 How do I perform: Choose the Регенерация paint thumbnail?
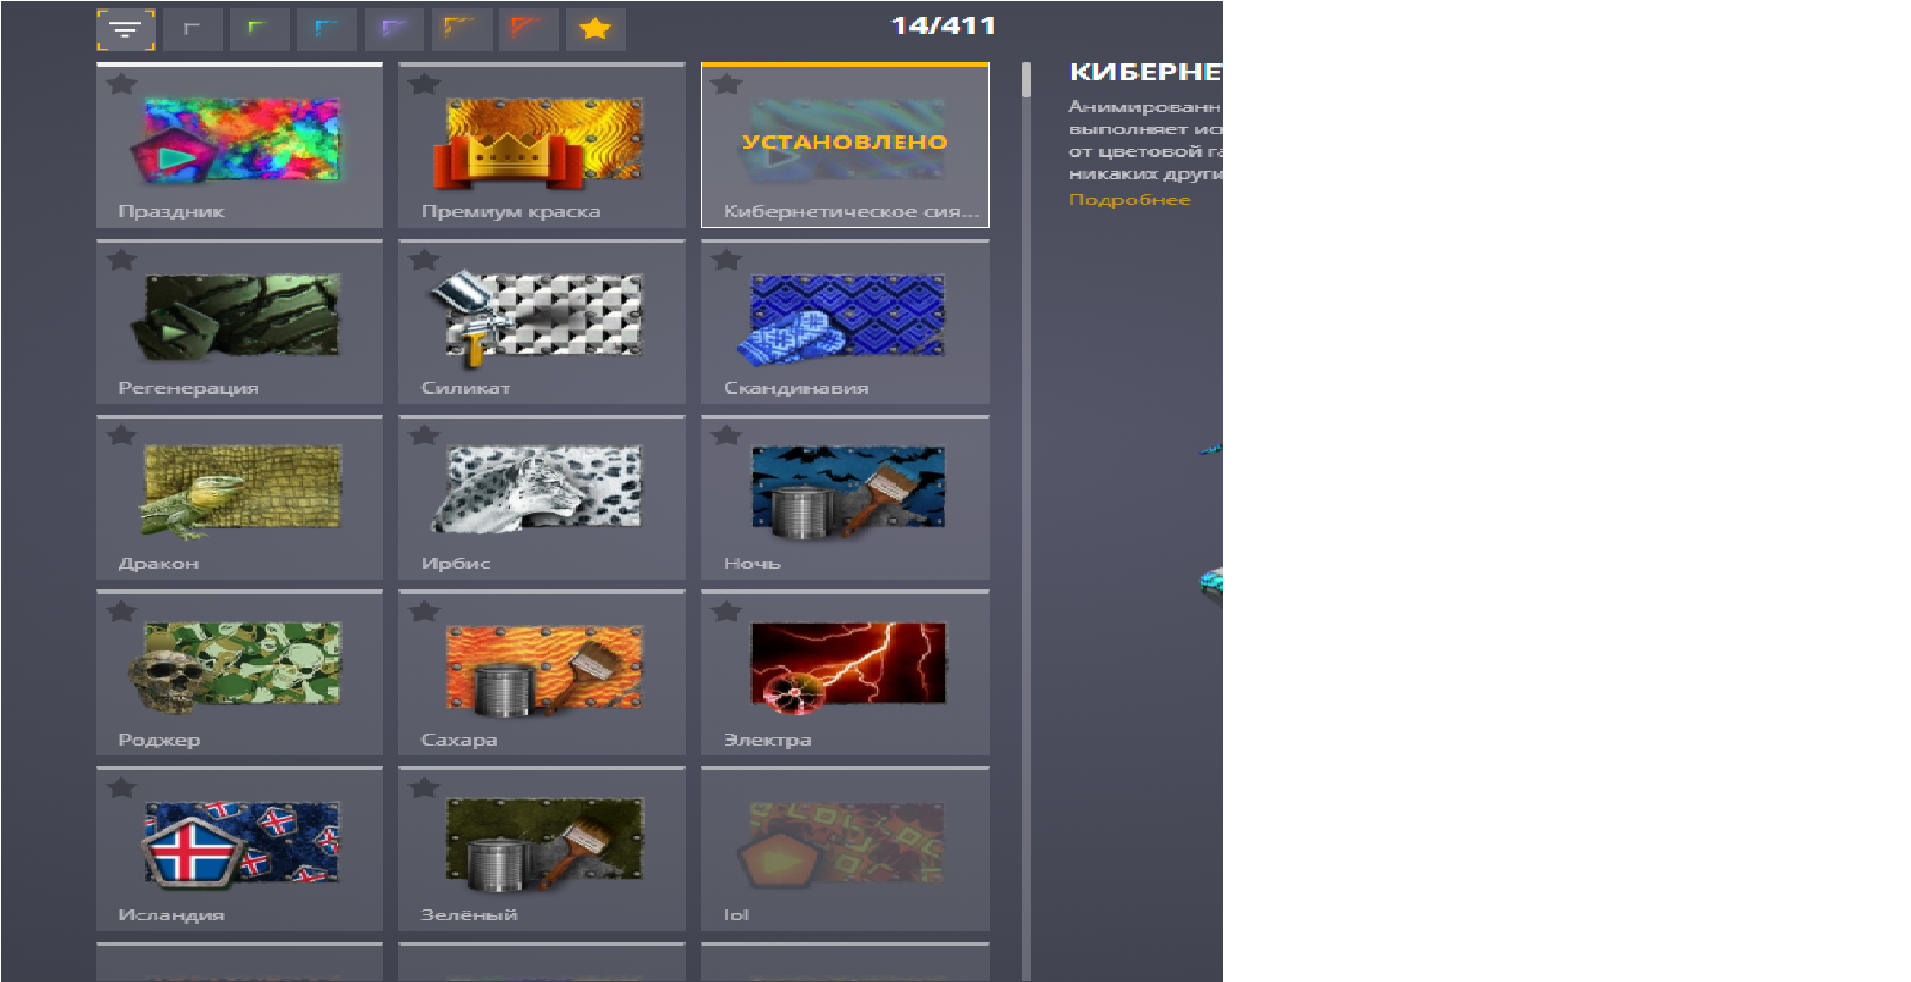pos(236,316)
